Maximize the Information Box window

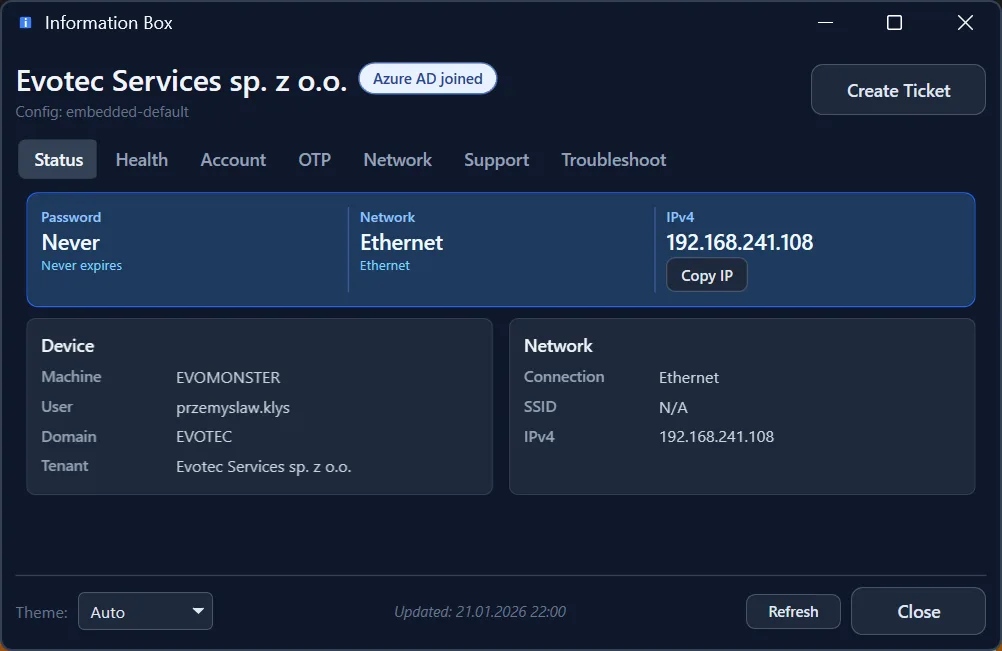click(x=895, y=23)
